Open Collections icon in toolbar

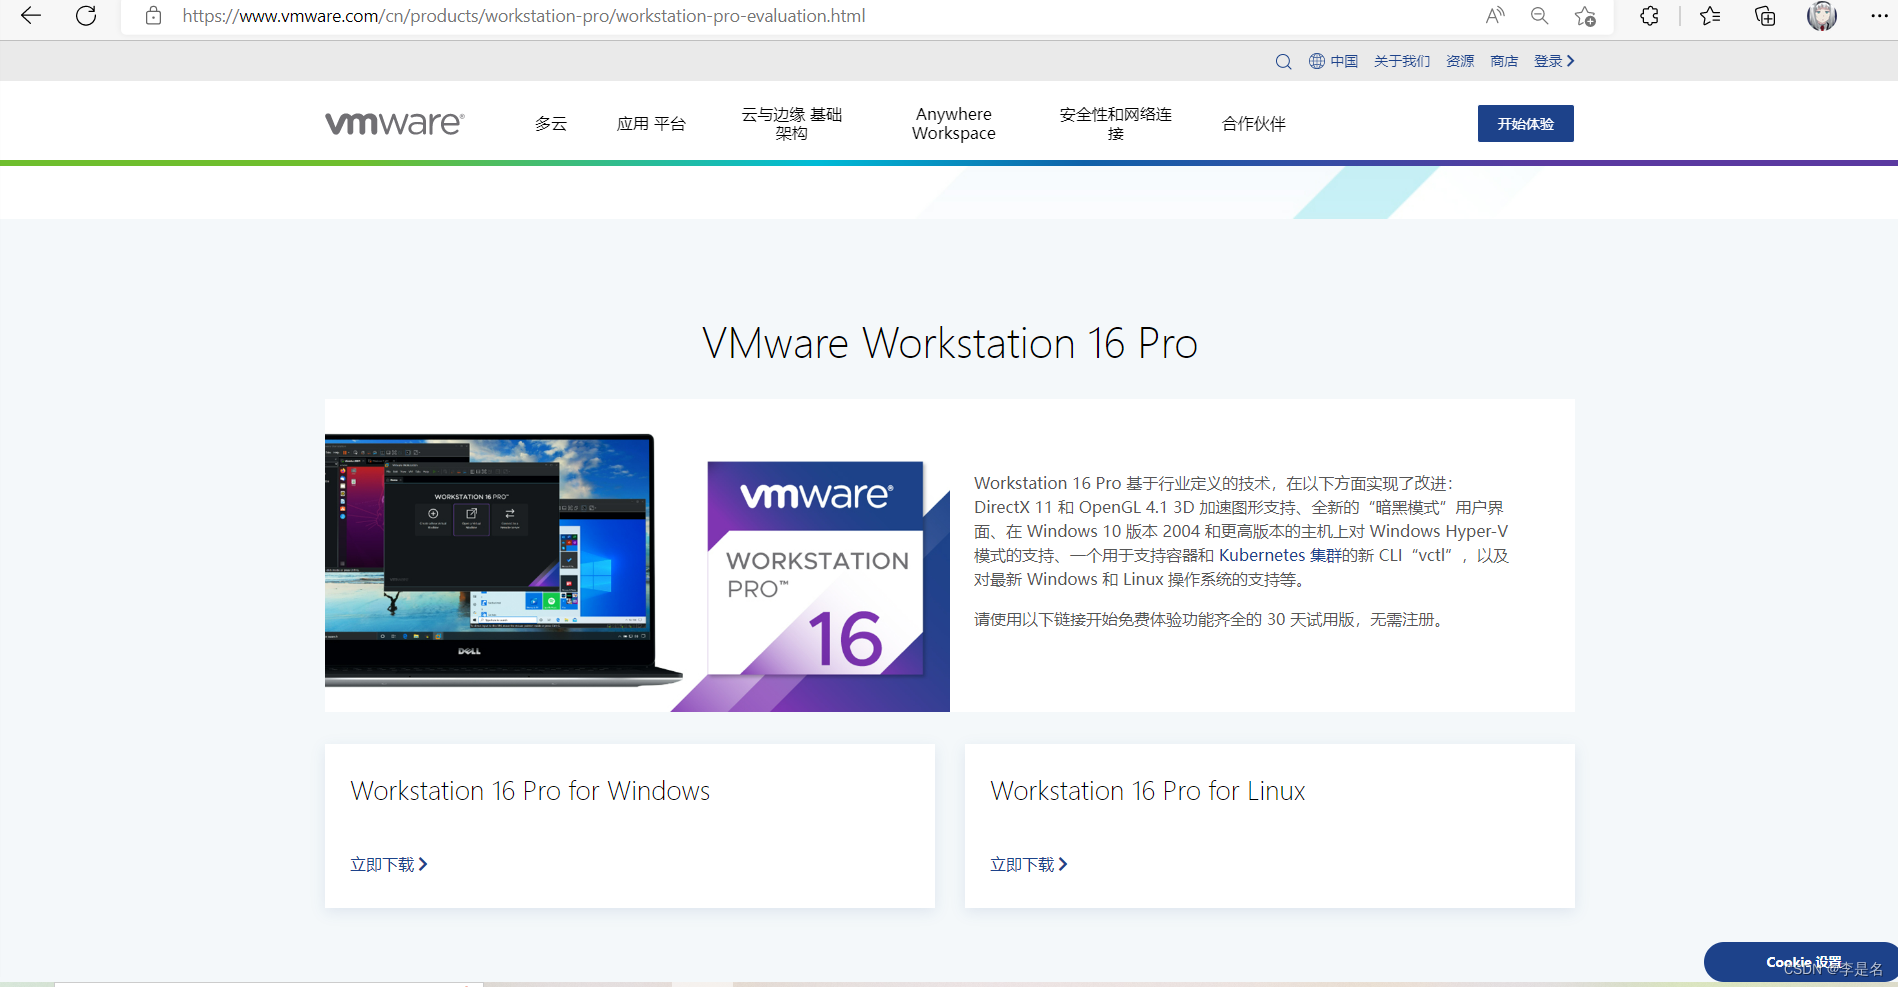click(x=1765, y=16)
